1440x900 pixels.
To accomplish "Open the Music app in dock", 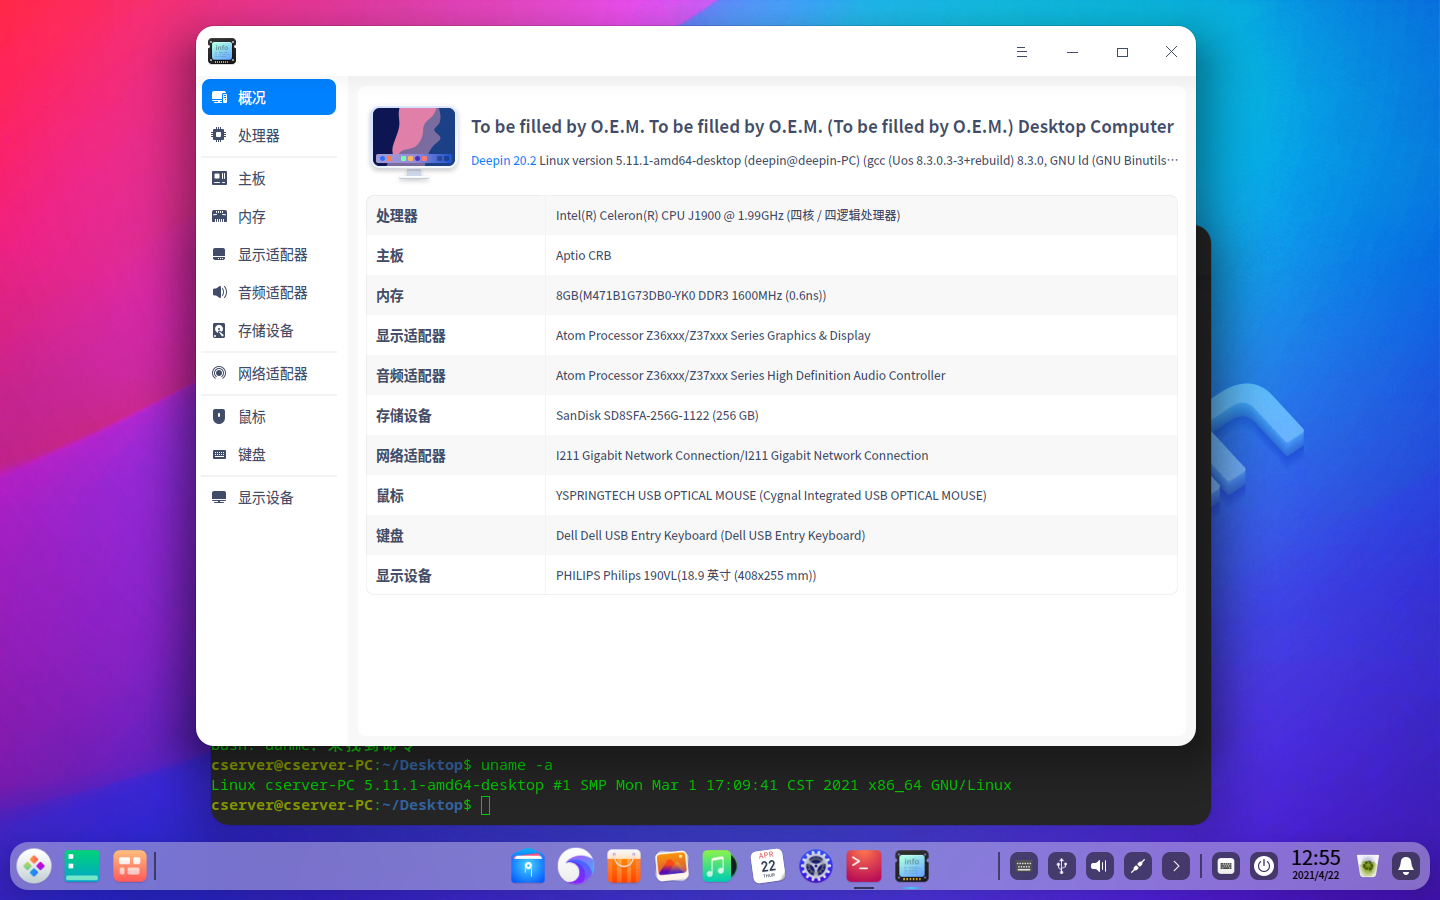I will pos(720,866).
